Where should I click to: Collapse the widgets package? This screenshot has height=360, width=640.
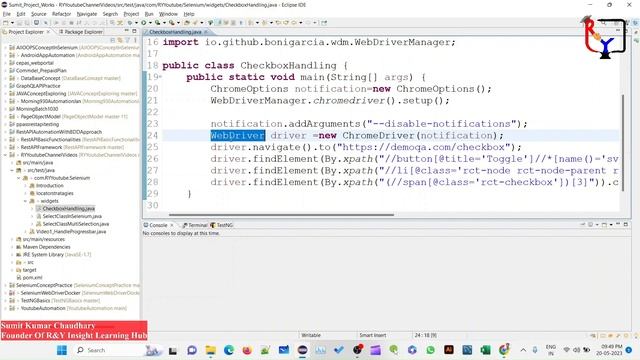[25, 201]
